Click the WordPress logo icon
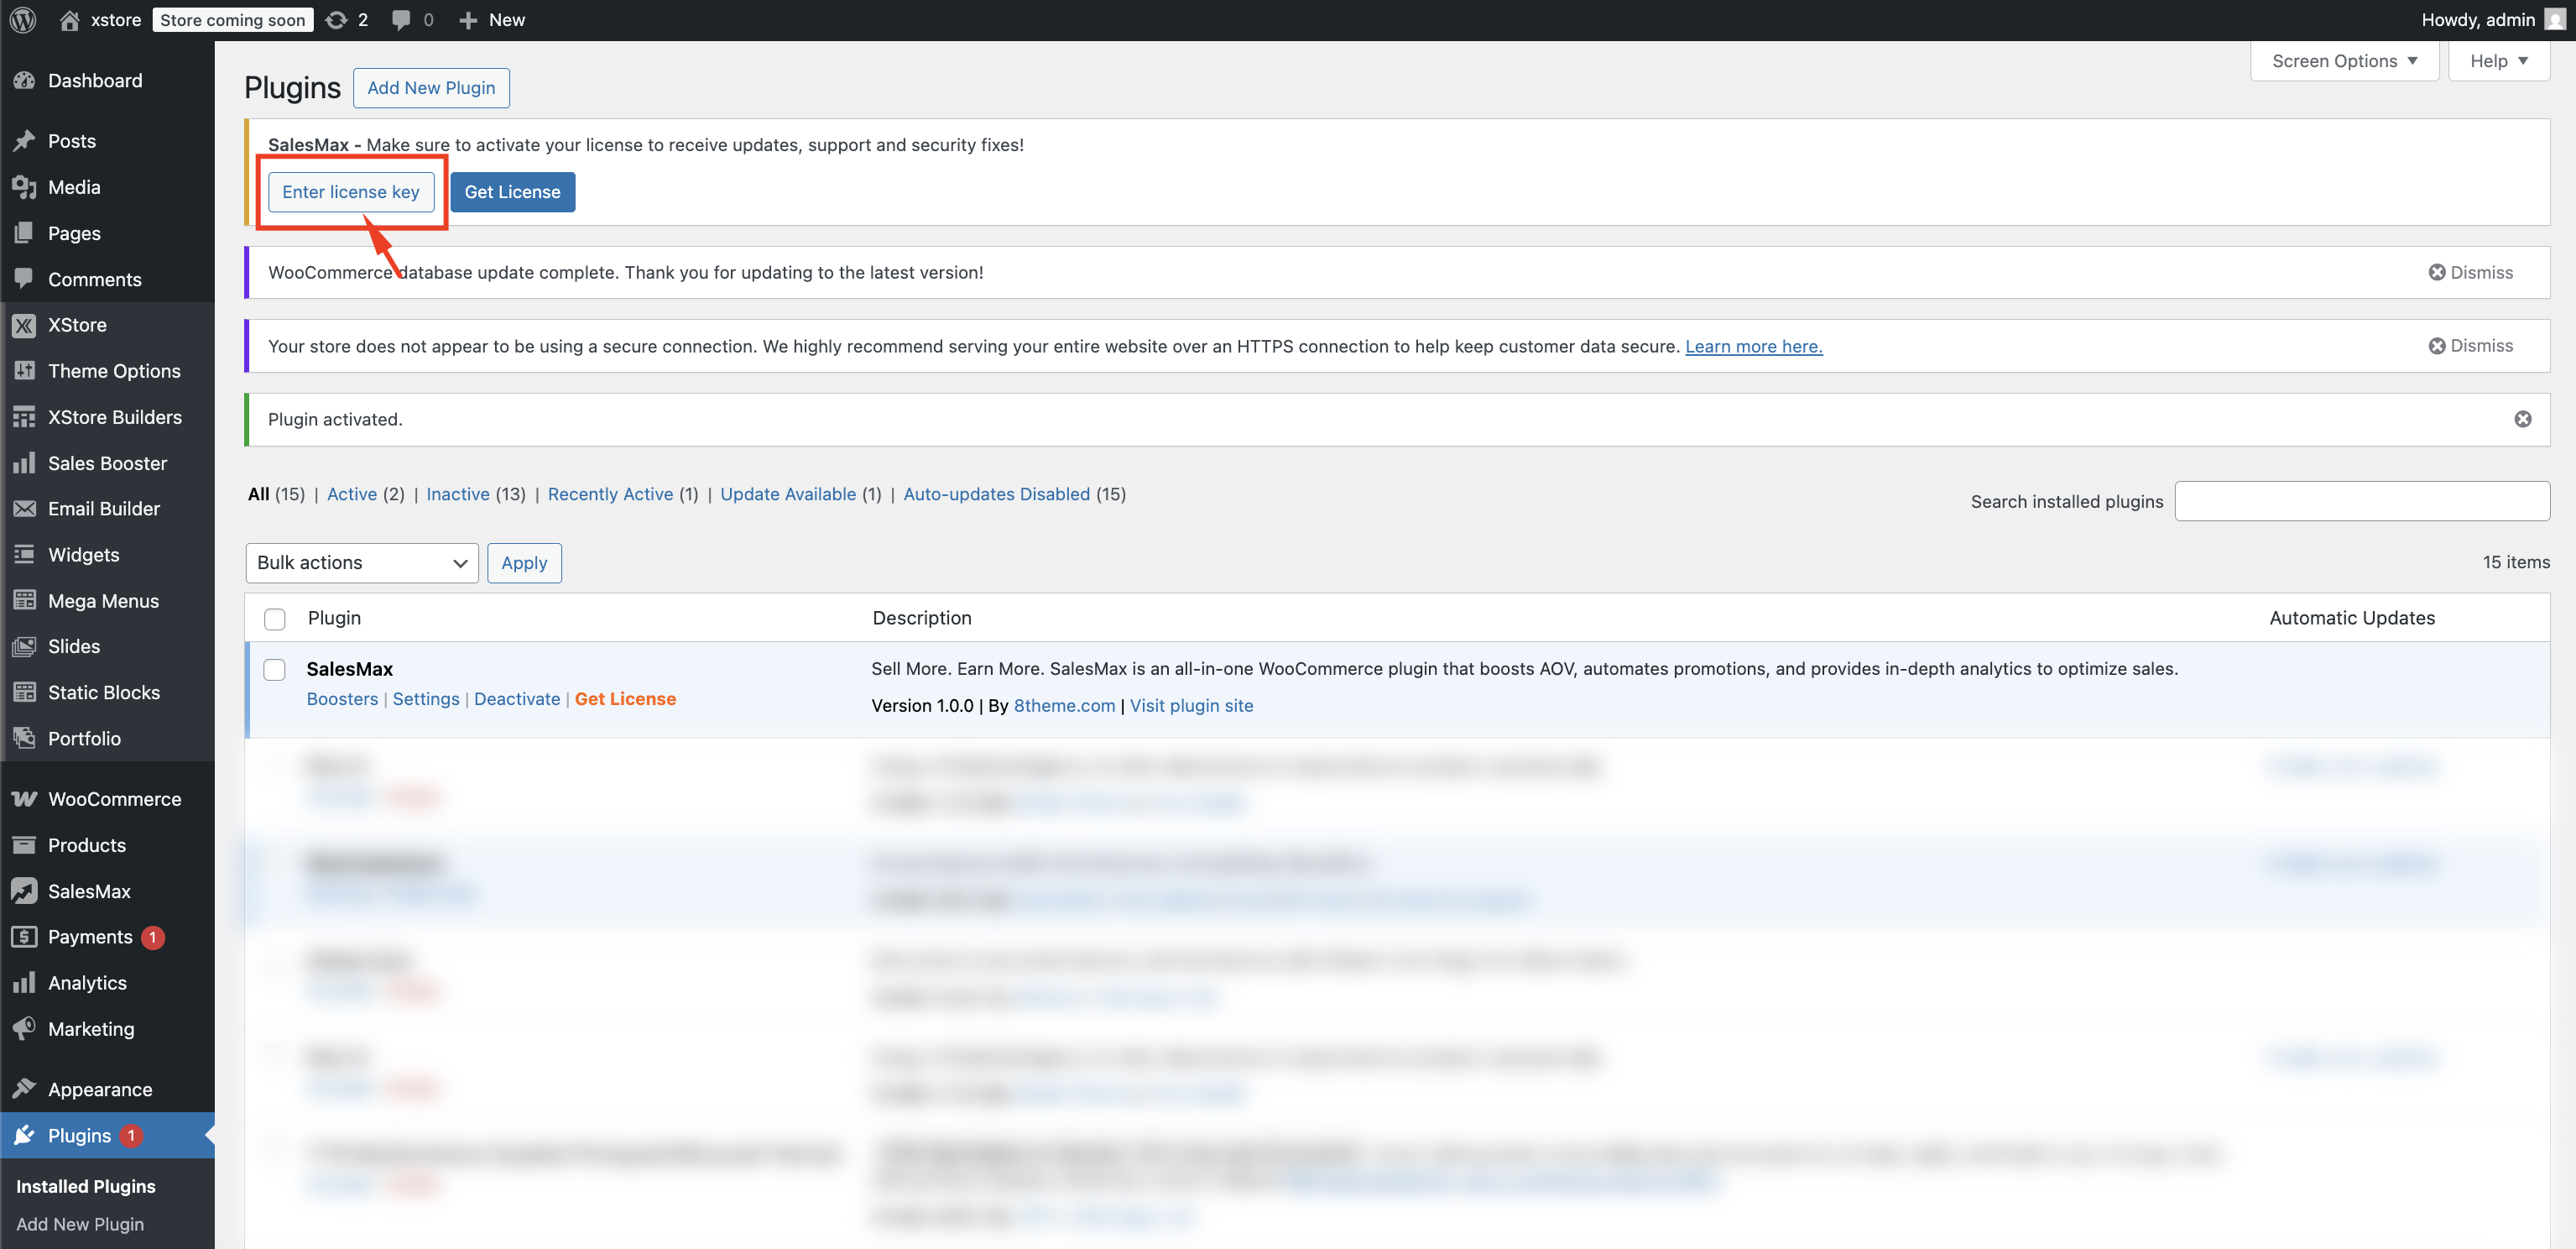This screenshot has width=2576, height=1249. coord(23,20)
